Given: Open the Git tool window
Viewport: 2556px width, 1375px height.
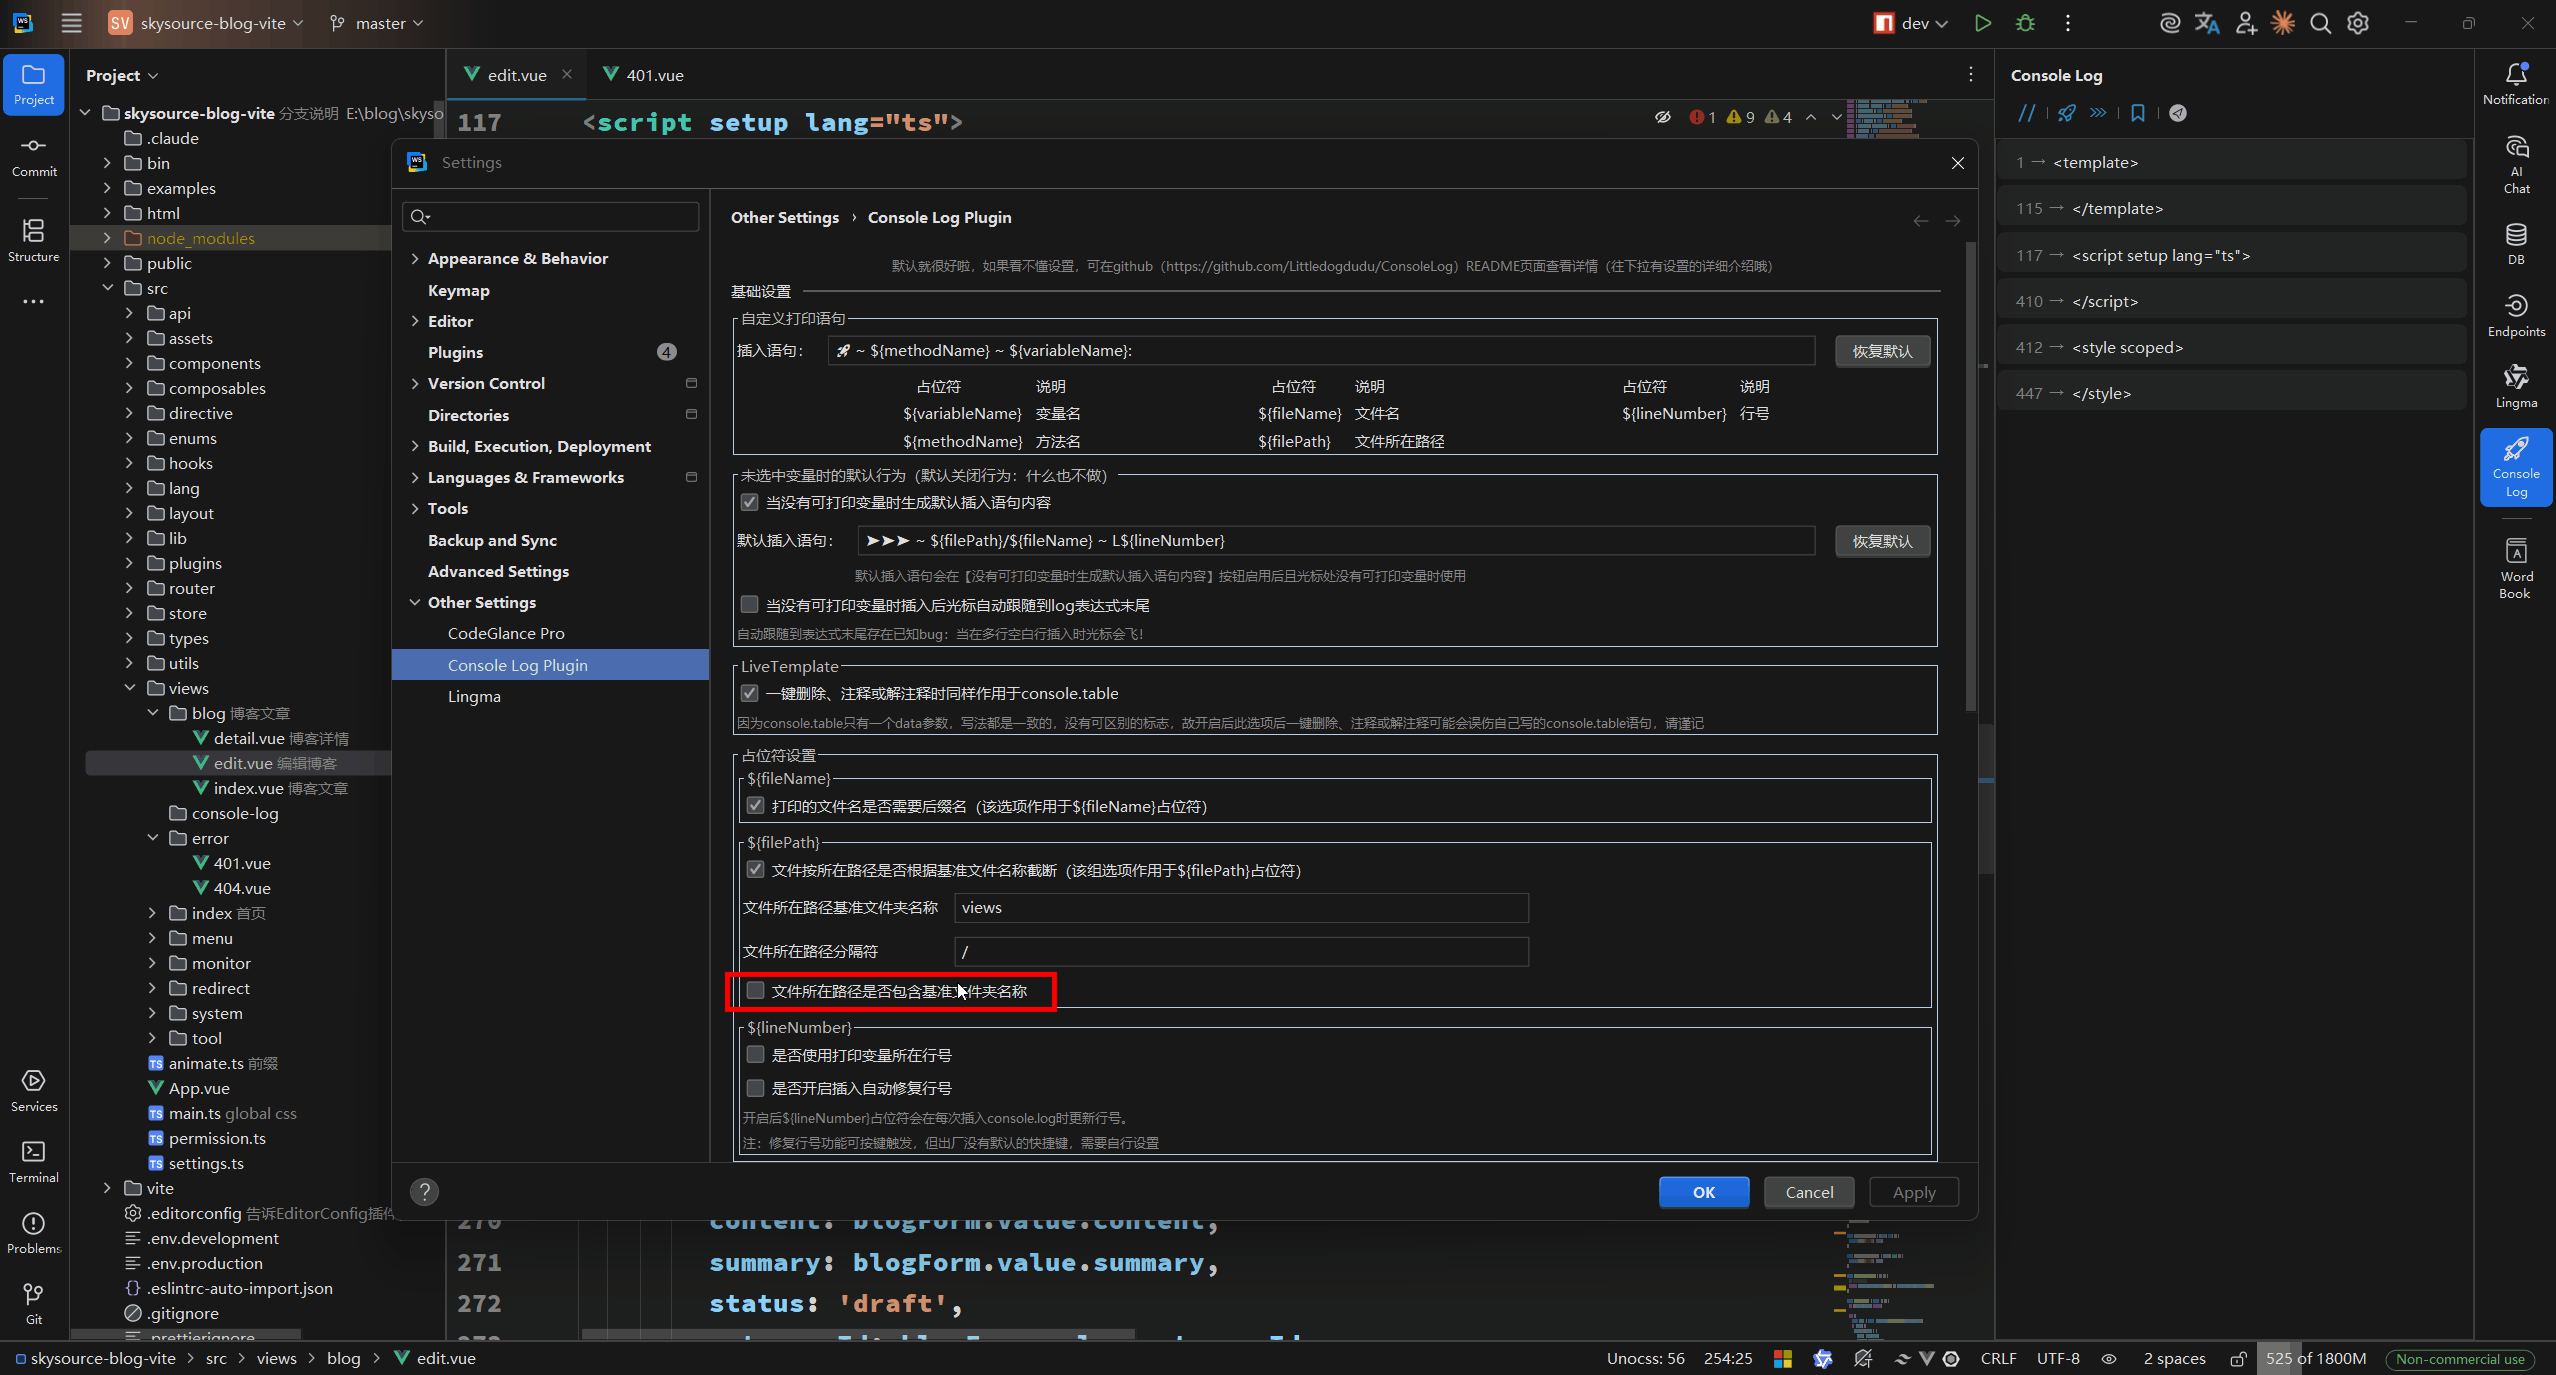Looking at the screenshot, I should point(34,1304).
